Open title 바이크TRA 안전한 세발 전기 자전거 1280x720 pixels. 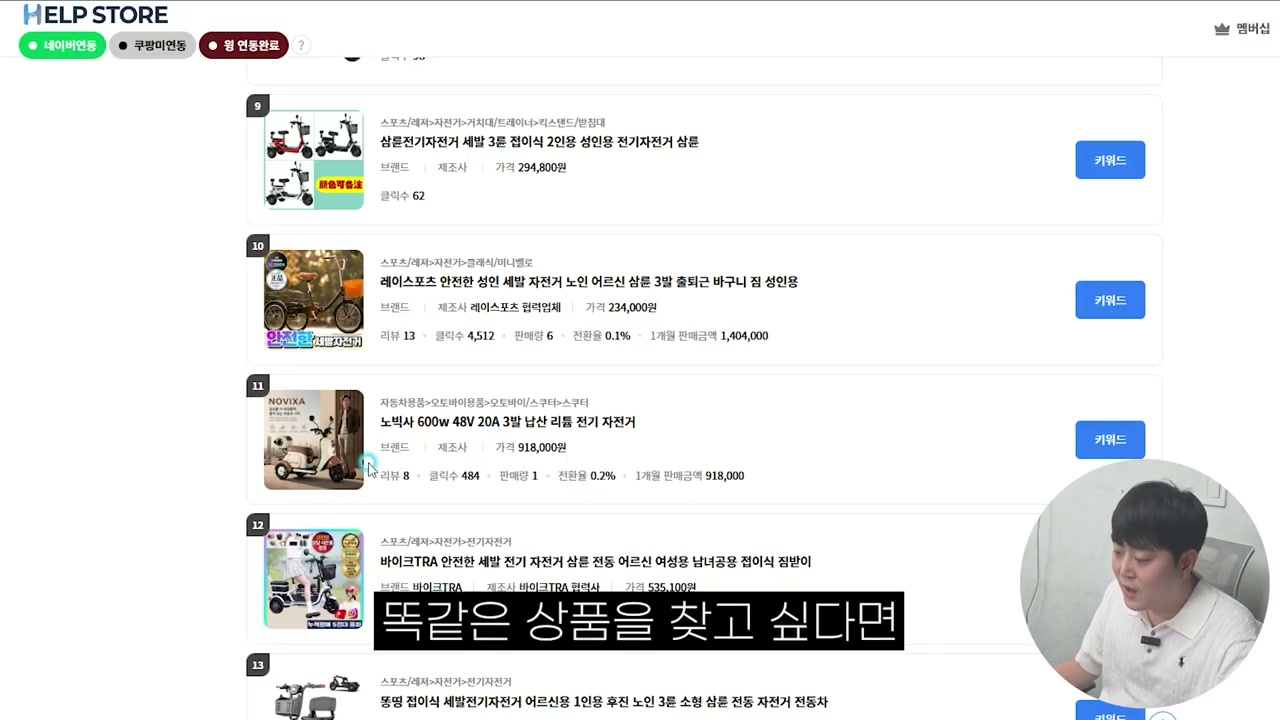596,562
